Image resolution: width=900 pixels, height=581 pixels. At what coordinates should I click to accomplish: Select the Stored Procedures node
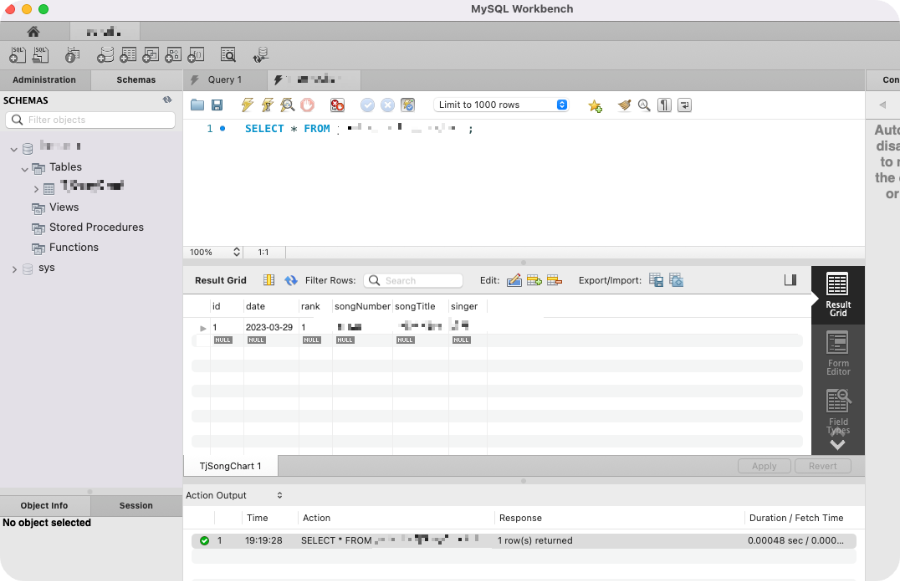click(x=96, y=227)
